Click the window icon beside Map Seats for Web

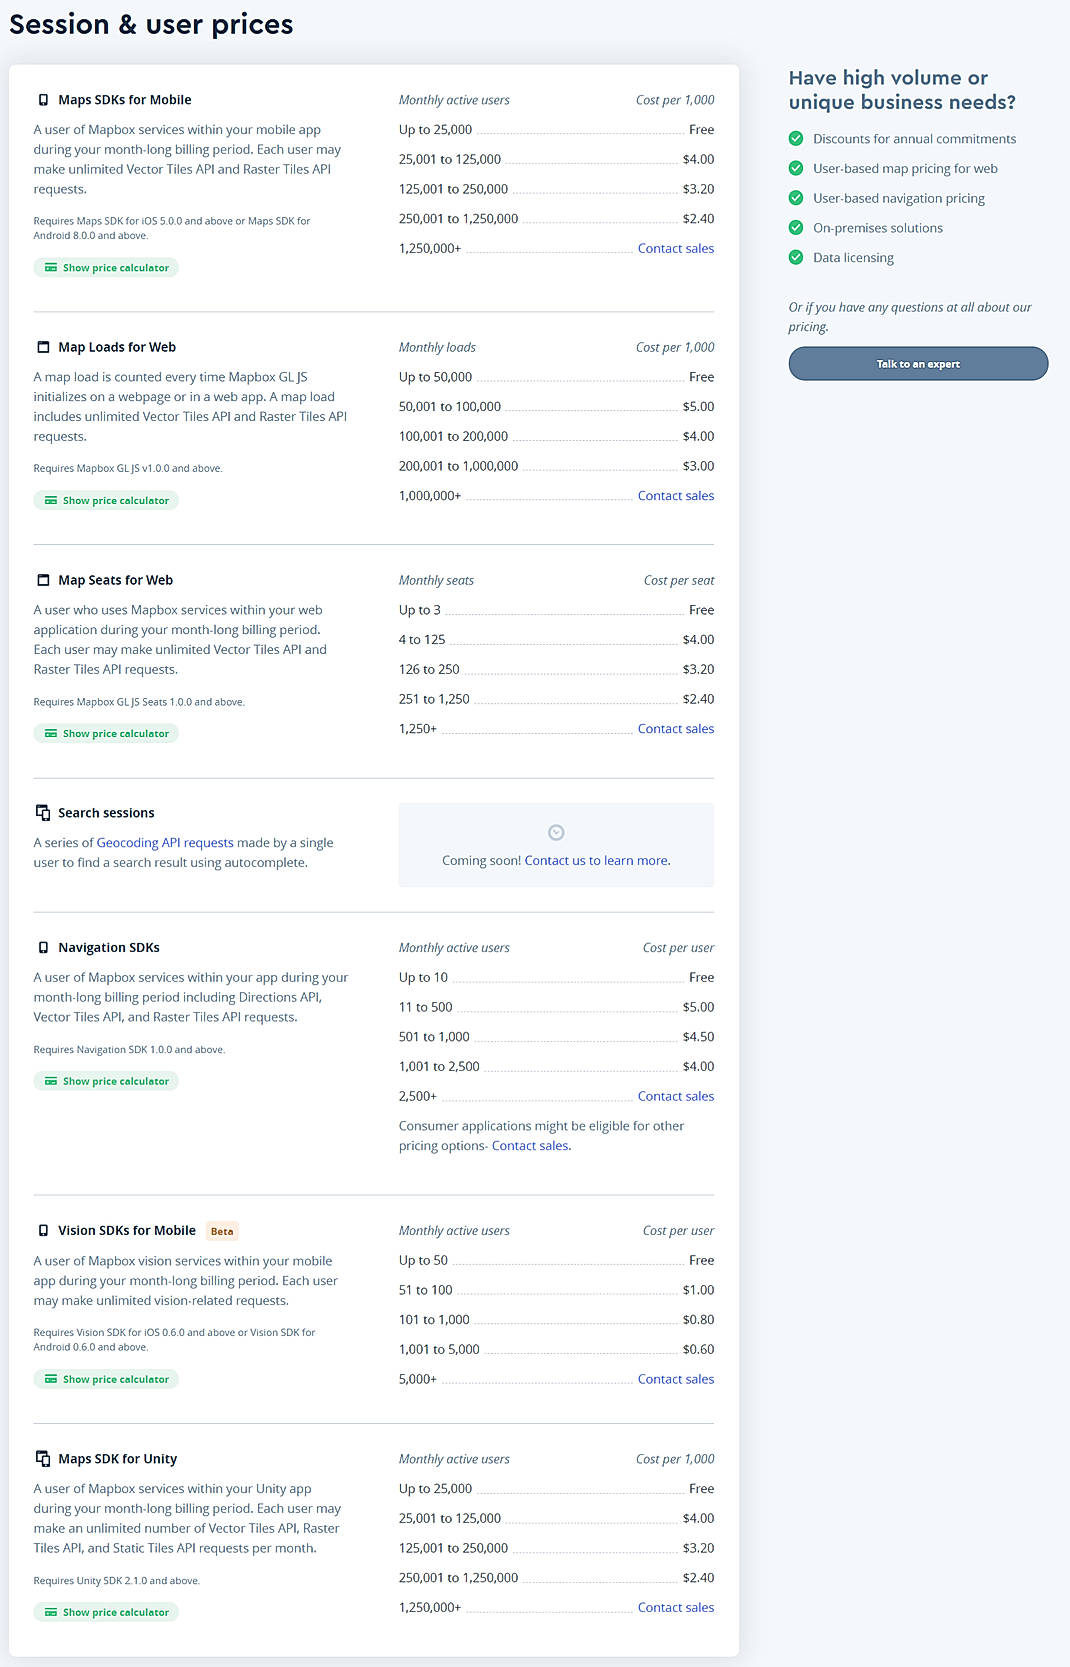(44, 579)
